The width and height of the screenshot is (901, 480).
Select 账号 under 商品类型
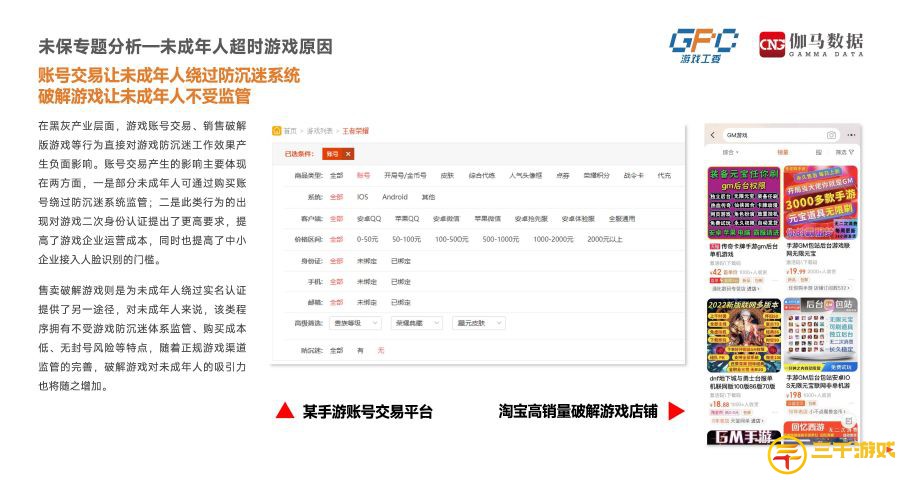point(363,175)
